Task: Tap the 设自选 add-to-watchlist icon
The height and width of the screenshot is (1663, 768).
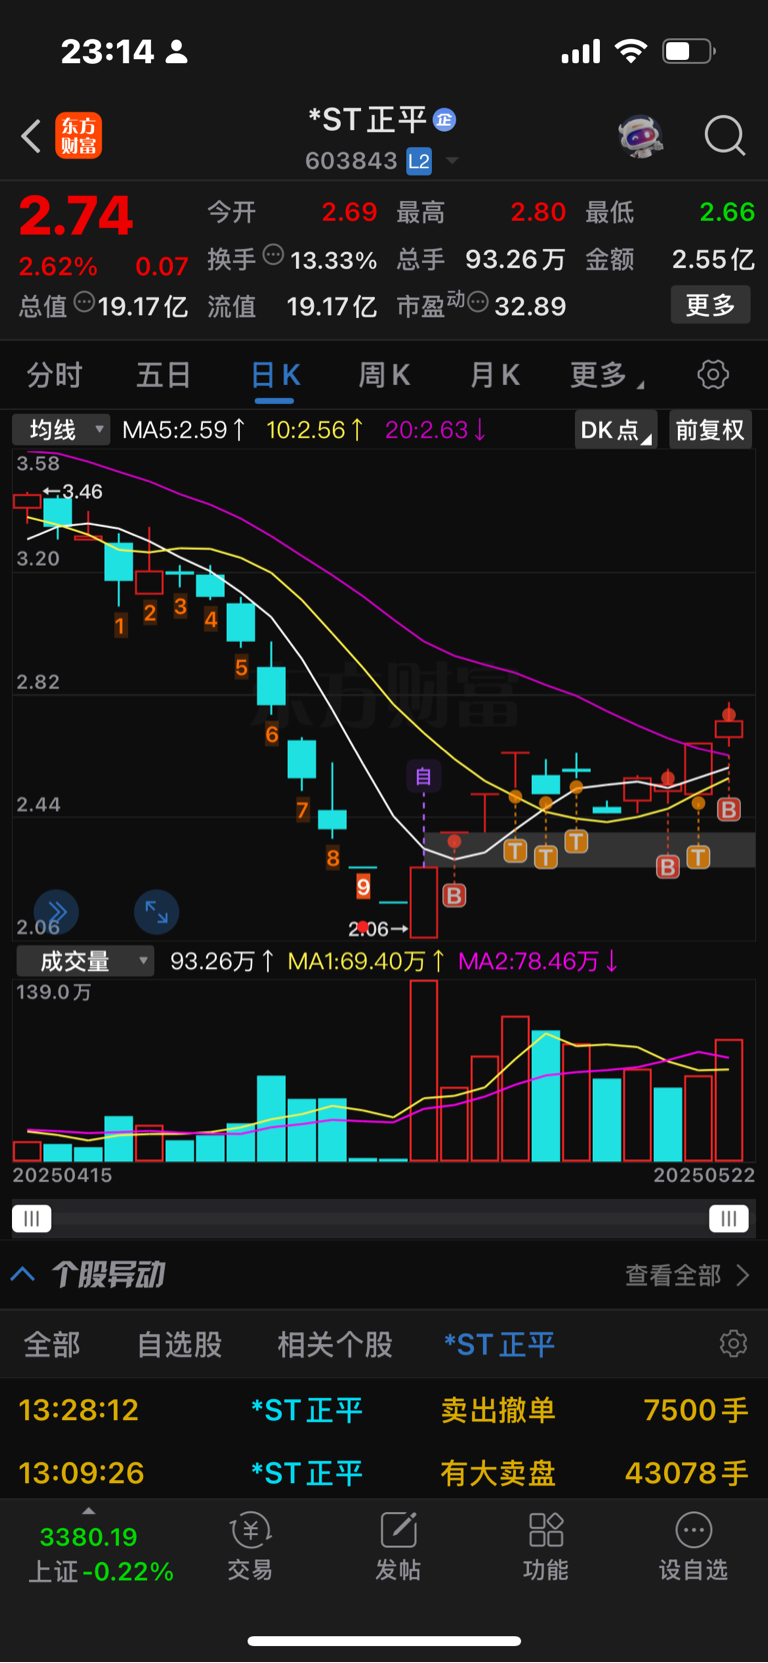Action: pos(693,1547)
